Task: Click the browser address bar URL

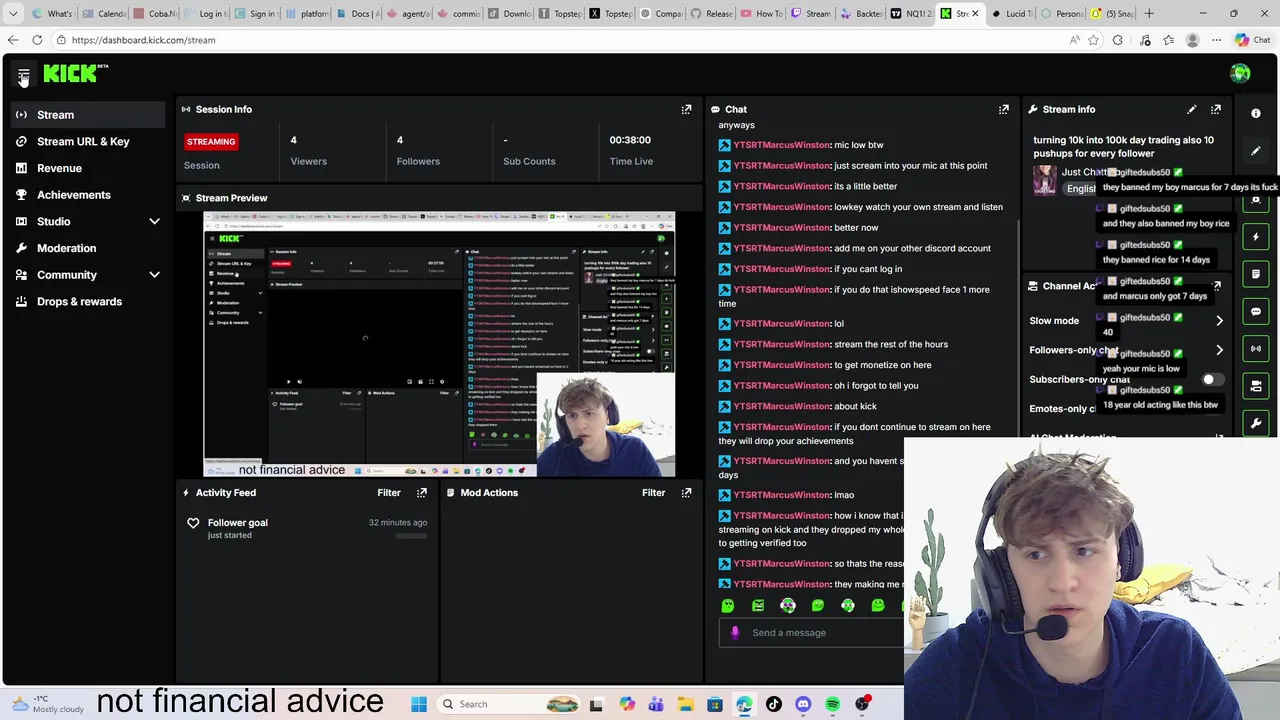Action: pos(143,40)
